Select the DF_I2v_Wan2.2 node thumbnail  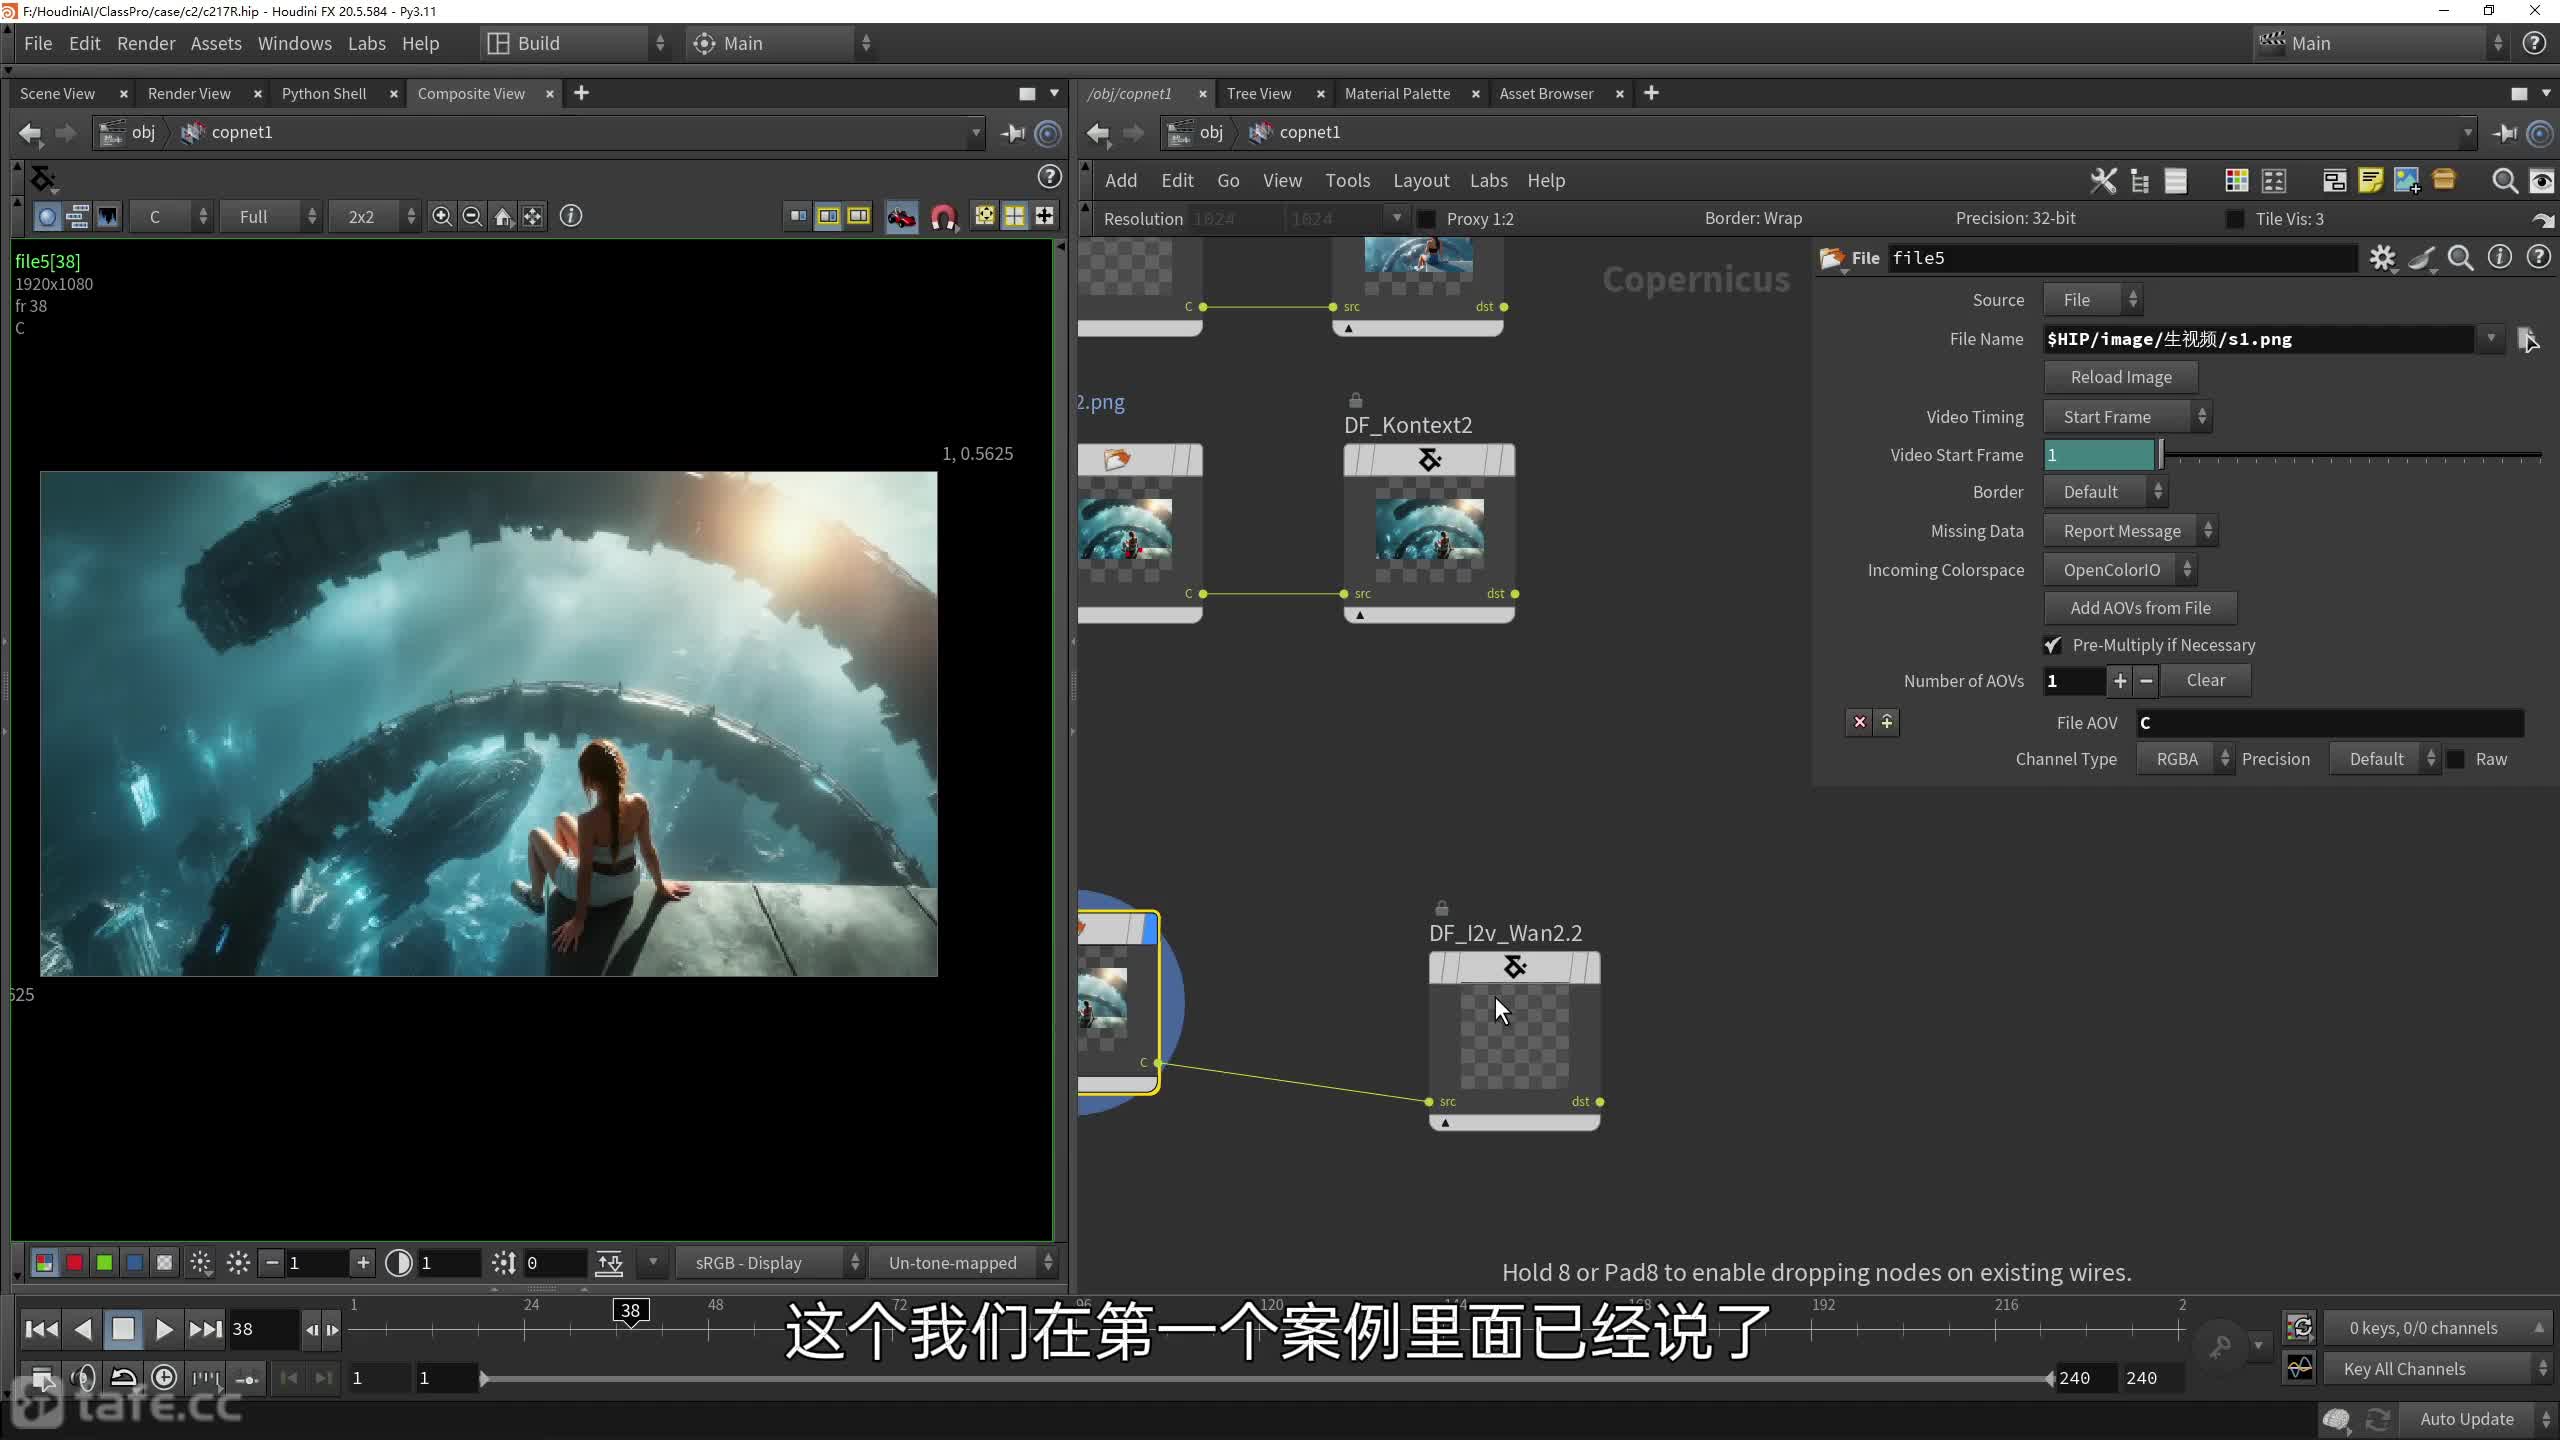1514,1036
